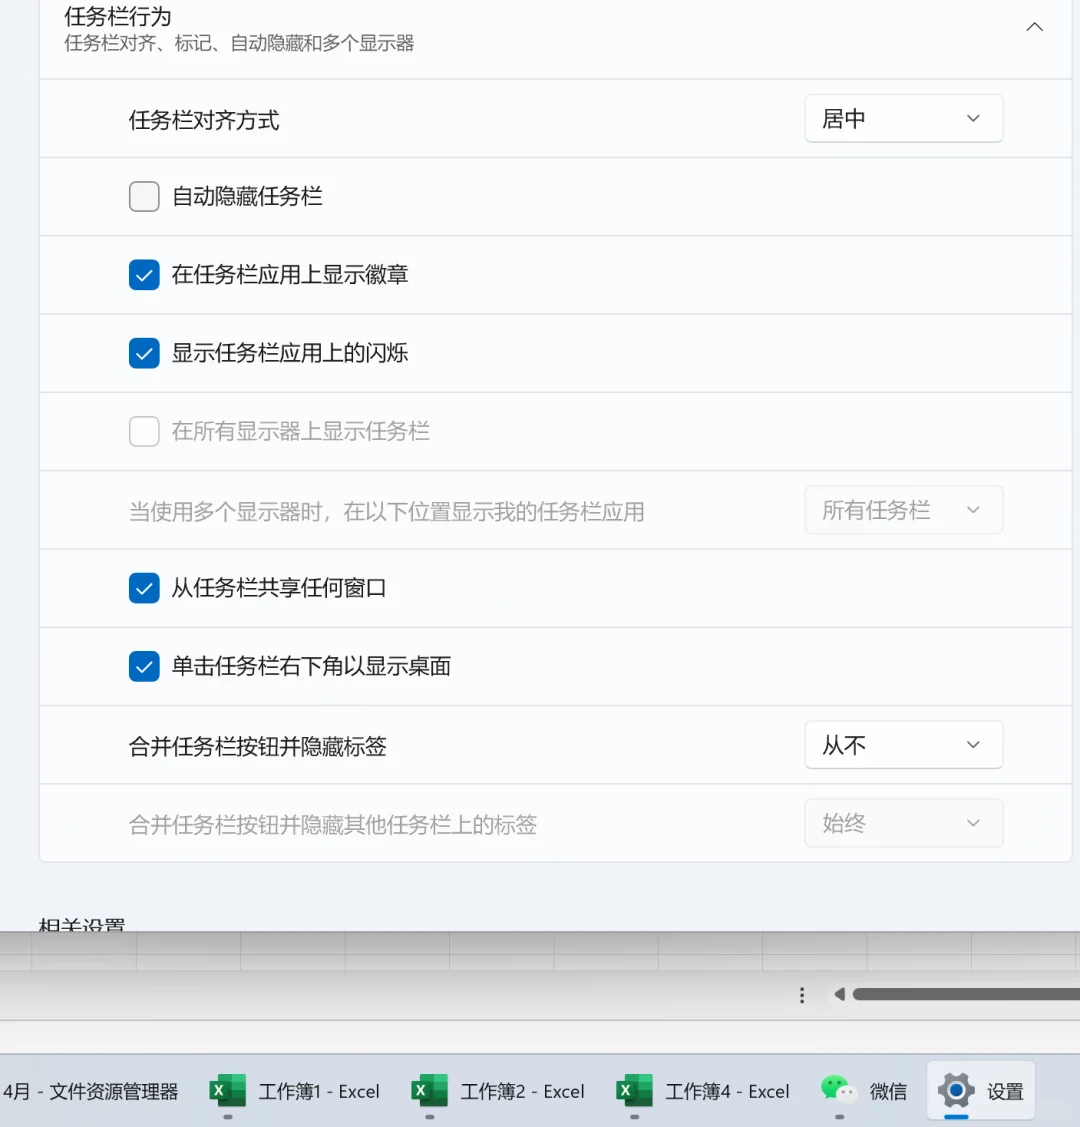Enable 自动隐藏任务栏
This screenshot has width=1080, height=1127.
coord(144,196)
